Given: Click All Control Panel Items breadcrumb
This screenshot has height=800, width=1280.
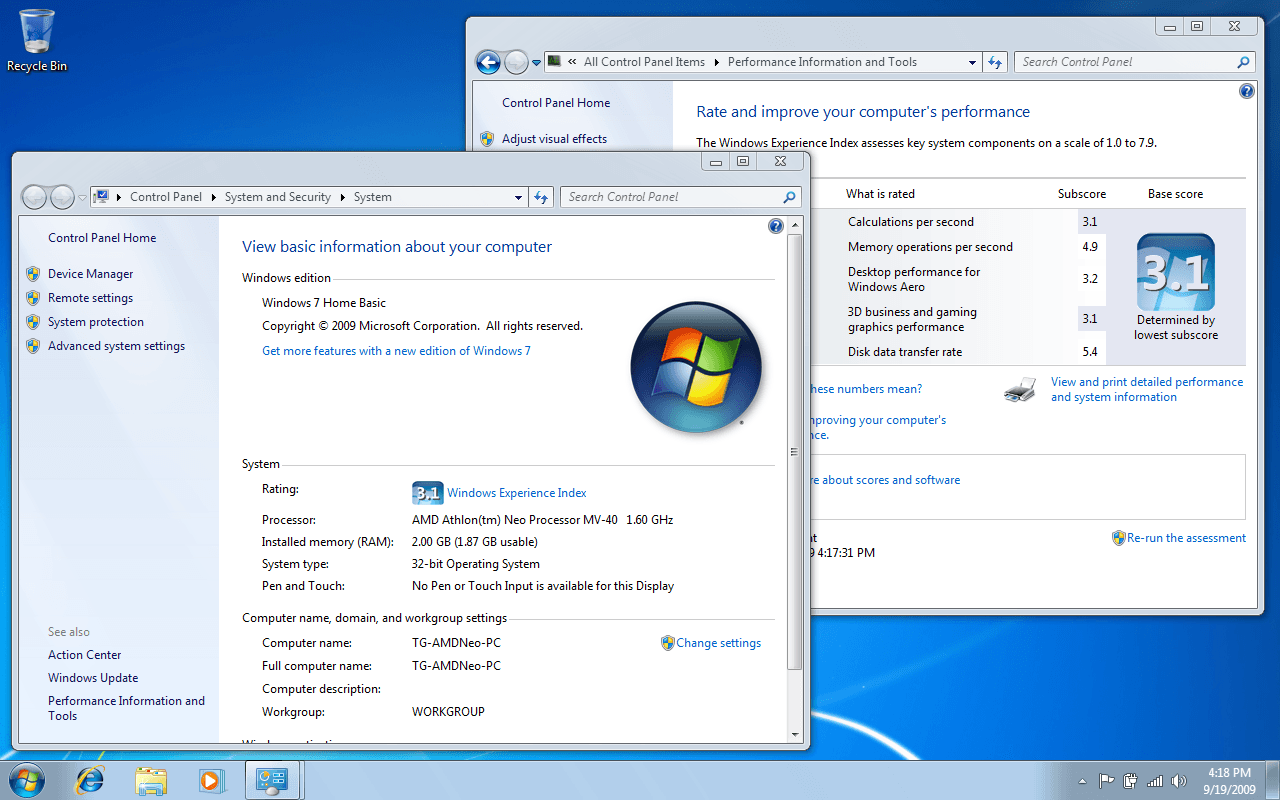Looking at the screenshot, I should [645, 62].
